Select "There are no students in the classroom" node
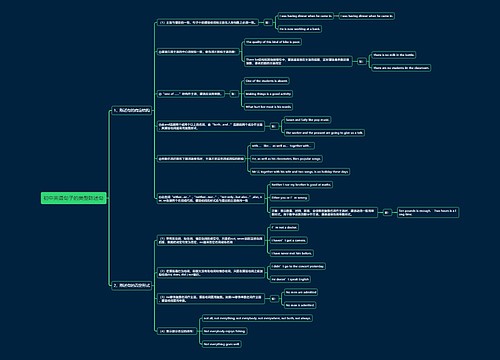The width and height of the screenshot is (500, 360). click(x=401, y=68)
